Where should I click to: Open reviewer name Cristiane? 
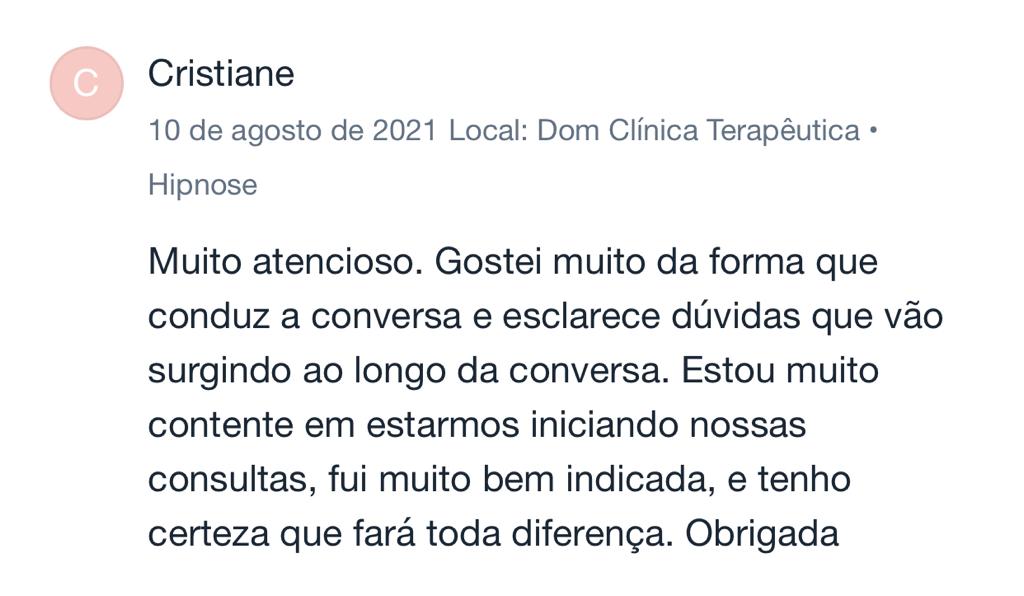pos(221,73)
